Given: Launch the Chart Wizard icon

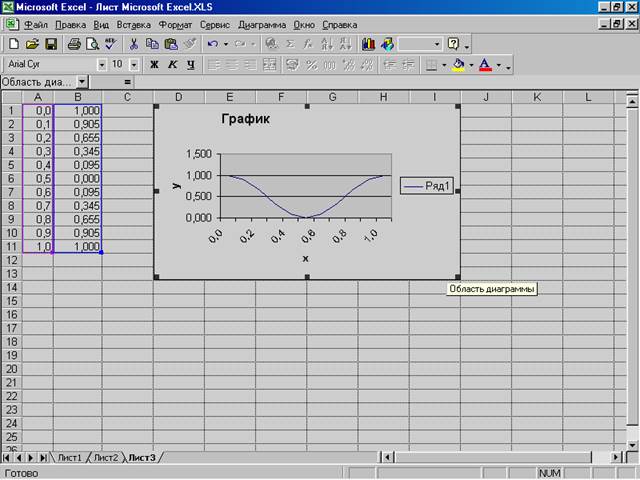Looking at the screenshot, I should (x=368, y=44).
